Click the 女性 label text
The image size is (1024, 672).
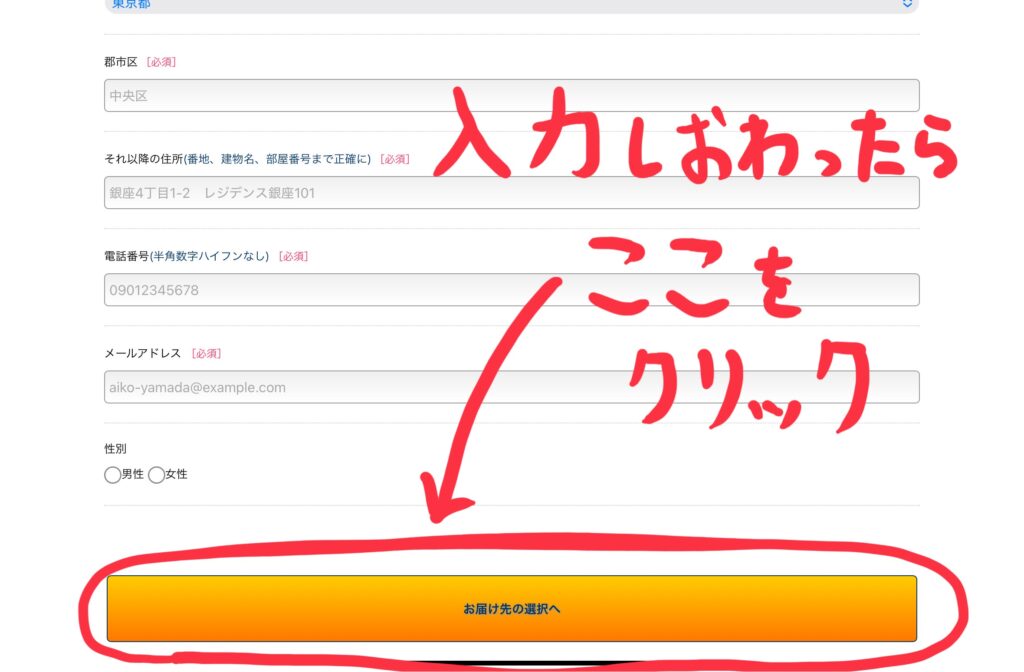[177, 475]
